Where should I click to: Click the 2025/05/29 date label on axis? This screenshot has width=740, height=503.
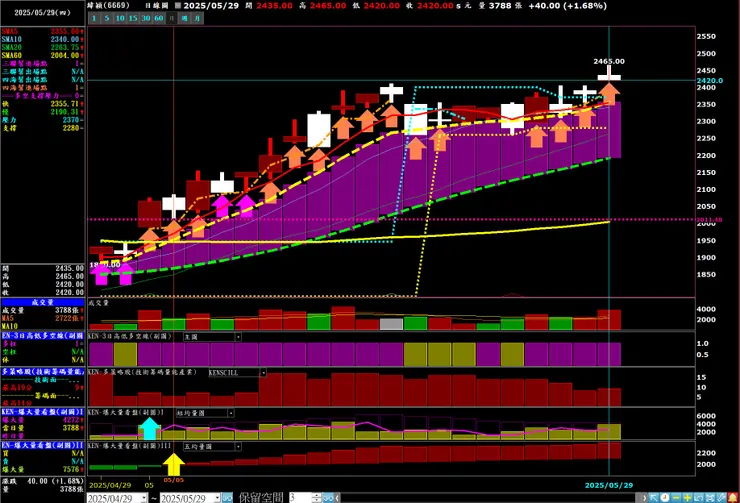pos(609,486)
